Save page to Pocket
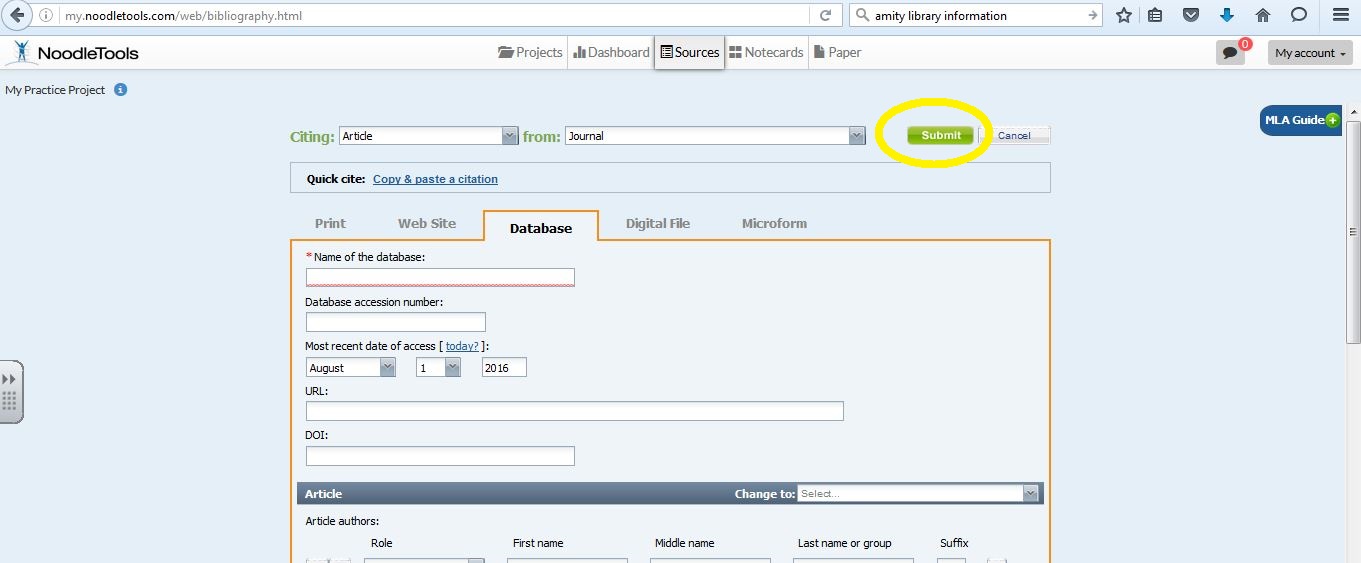The width and height of the screenshot is (1361, 563). tap(1190, 15)
